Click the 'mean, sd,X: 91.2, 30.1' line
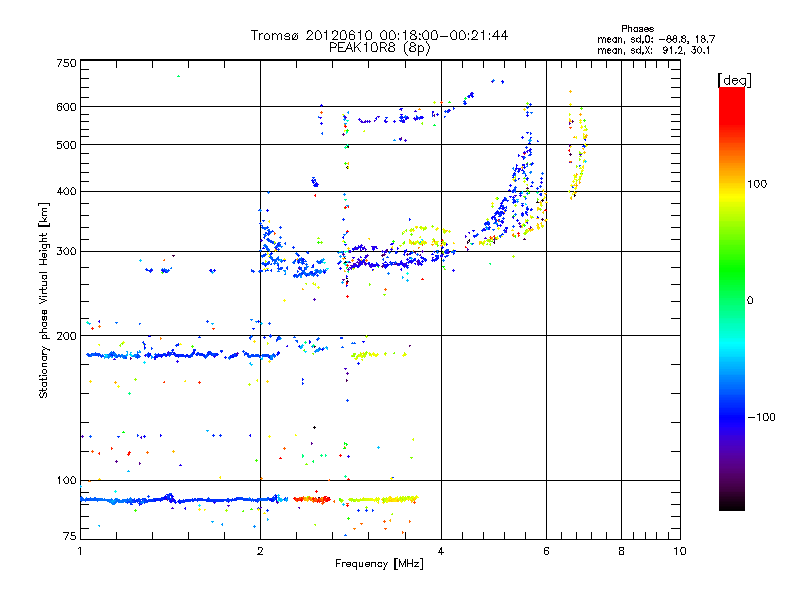 point(653,50)
